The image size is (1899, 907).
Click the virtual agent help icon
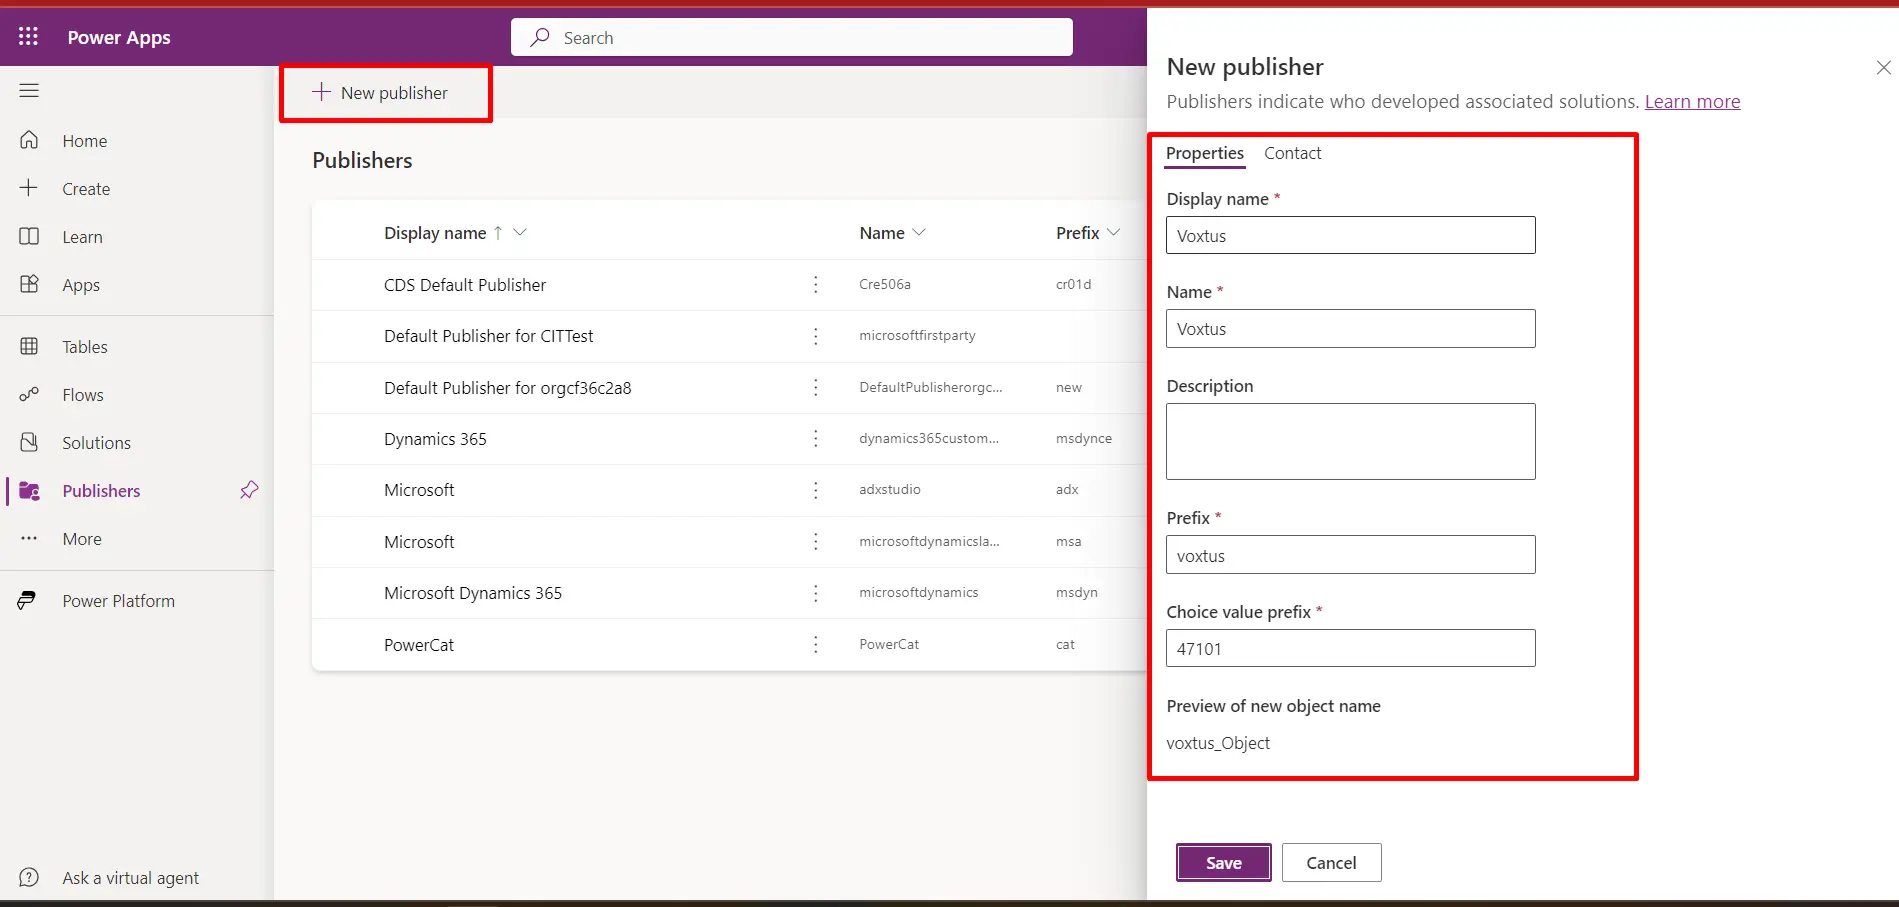29,877
